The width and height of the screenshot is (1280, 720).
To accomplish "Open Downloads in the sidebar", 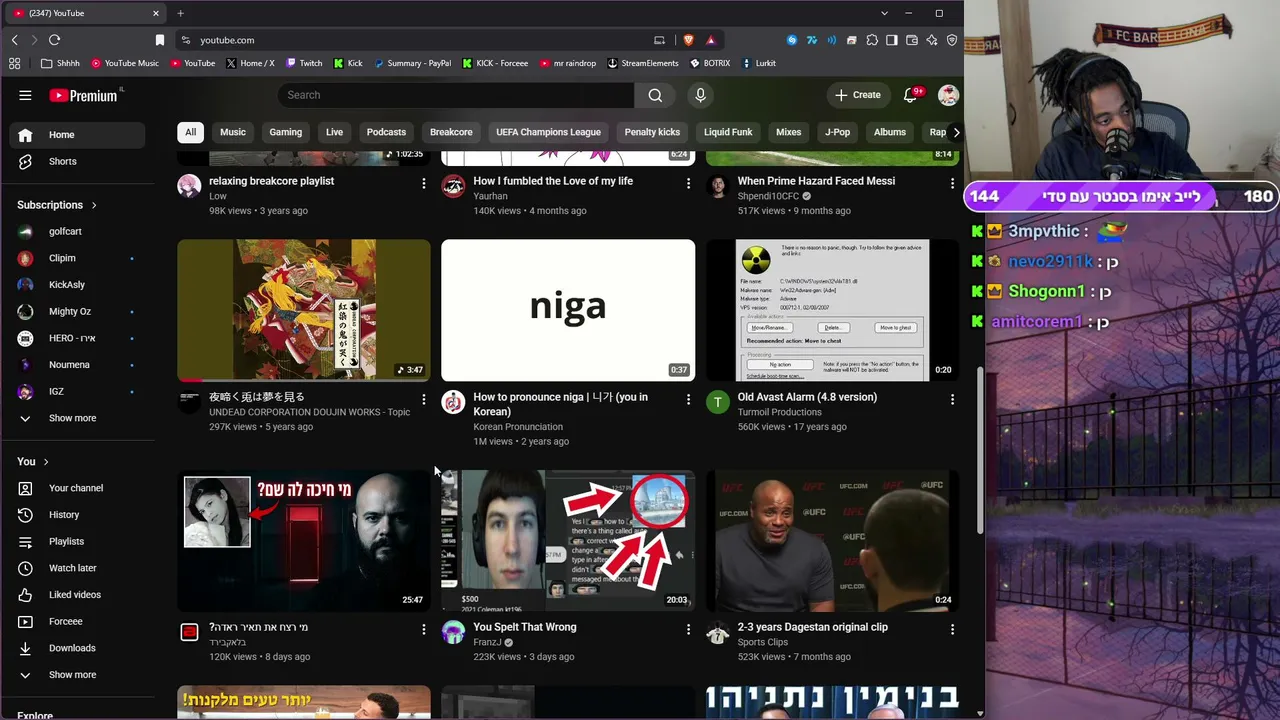I will pos(78,648).
